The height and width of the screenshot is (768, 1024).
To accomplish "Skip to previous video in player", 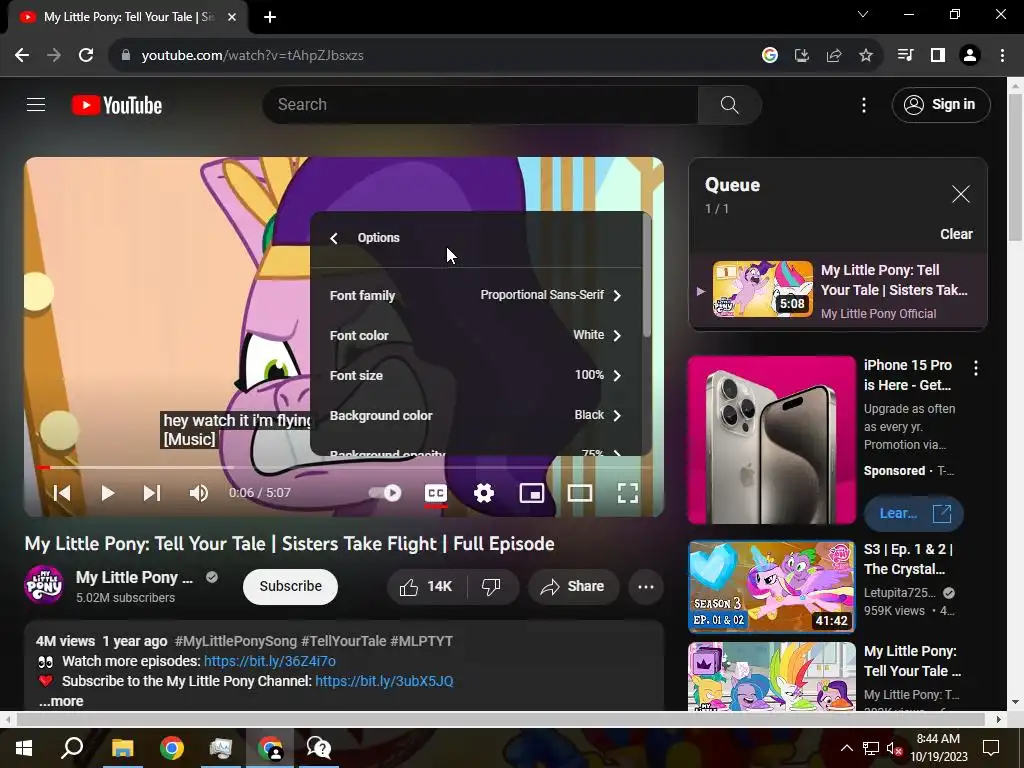I will pyautogui.click(x=61, y=493).
